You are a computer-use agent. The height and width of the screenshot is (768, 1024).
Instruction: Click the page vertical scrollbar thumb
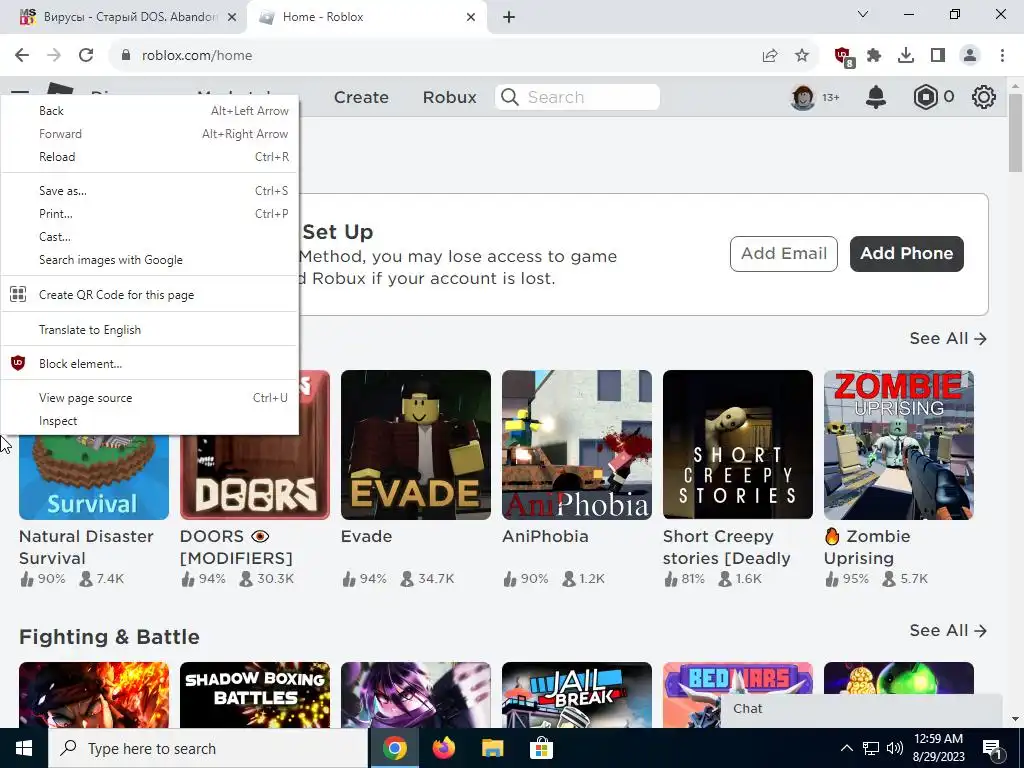pyautogui.click(x=1016, y=133)
